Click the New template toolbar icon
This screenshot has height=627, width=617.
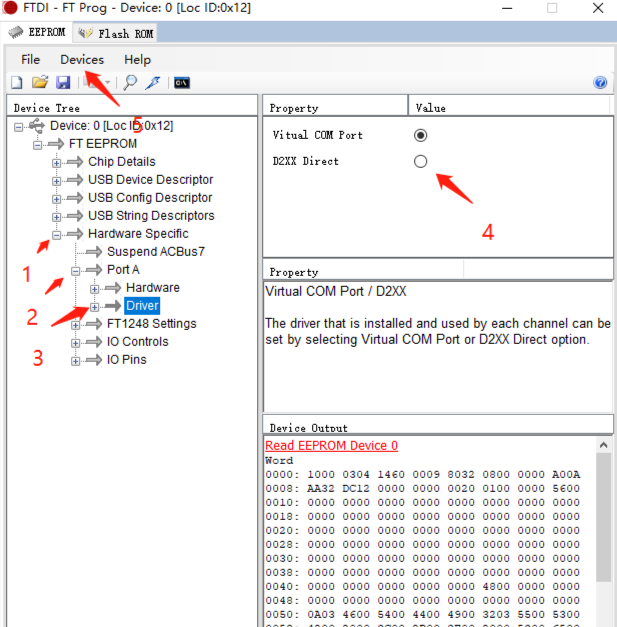point(17,82)
